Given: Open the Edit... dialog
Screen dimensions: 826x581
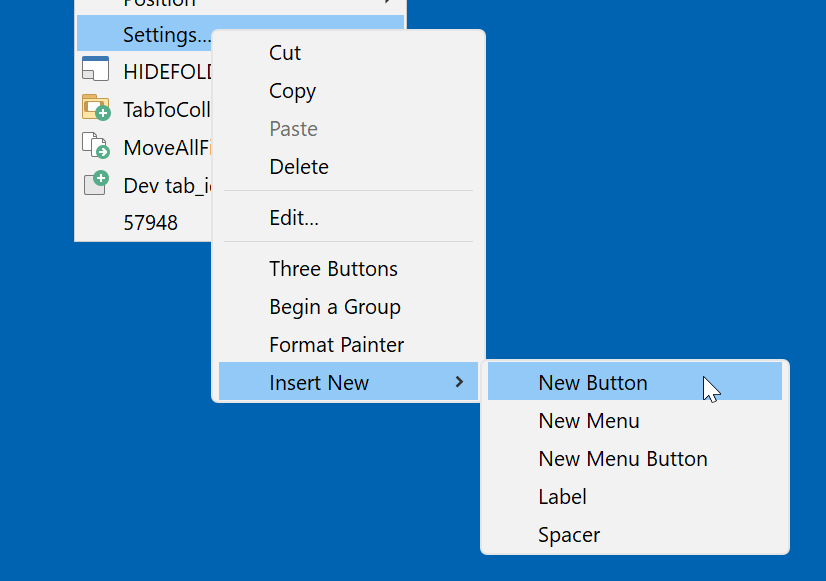Looking at the screenshot, I should pos(293,217).
